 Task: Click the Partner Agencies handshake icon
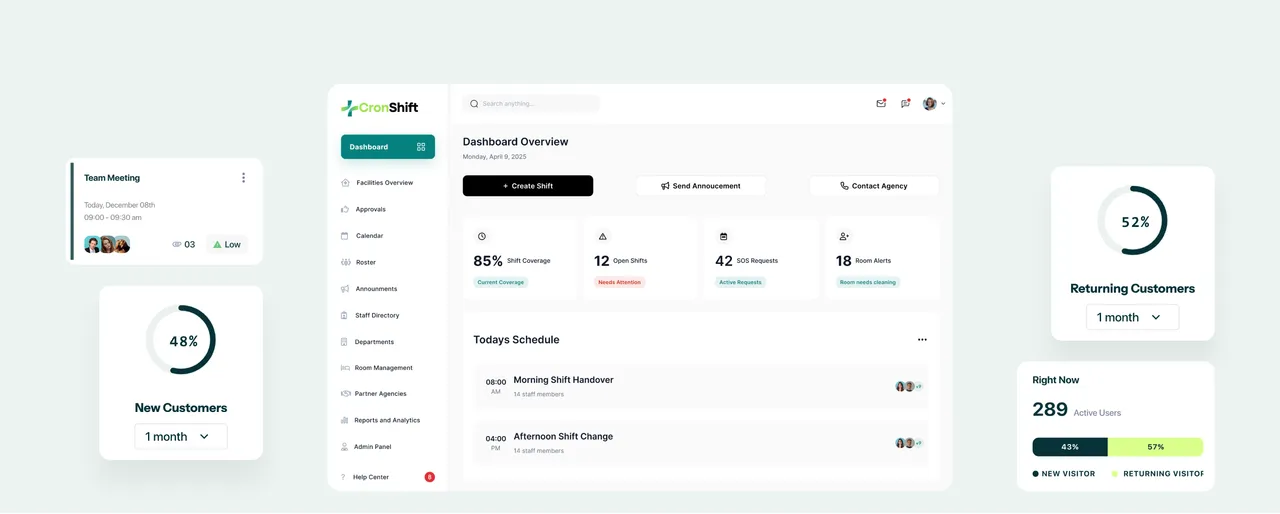346,394
